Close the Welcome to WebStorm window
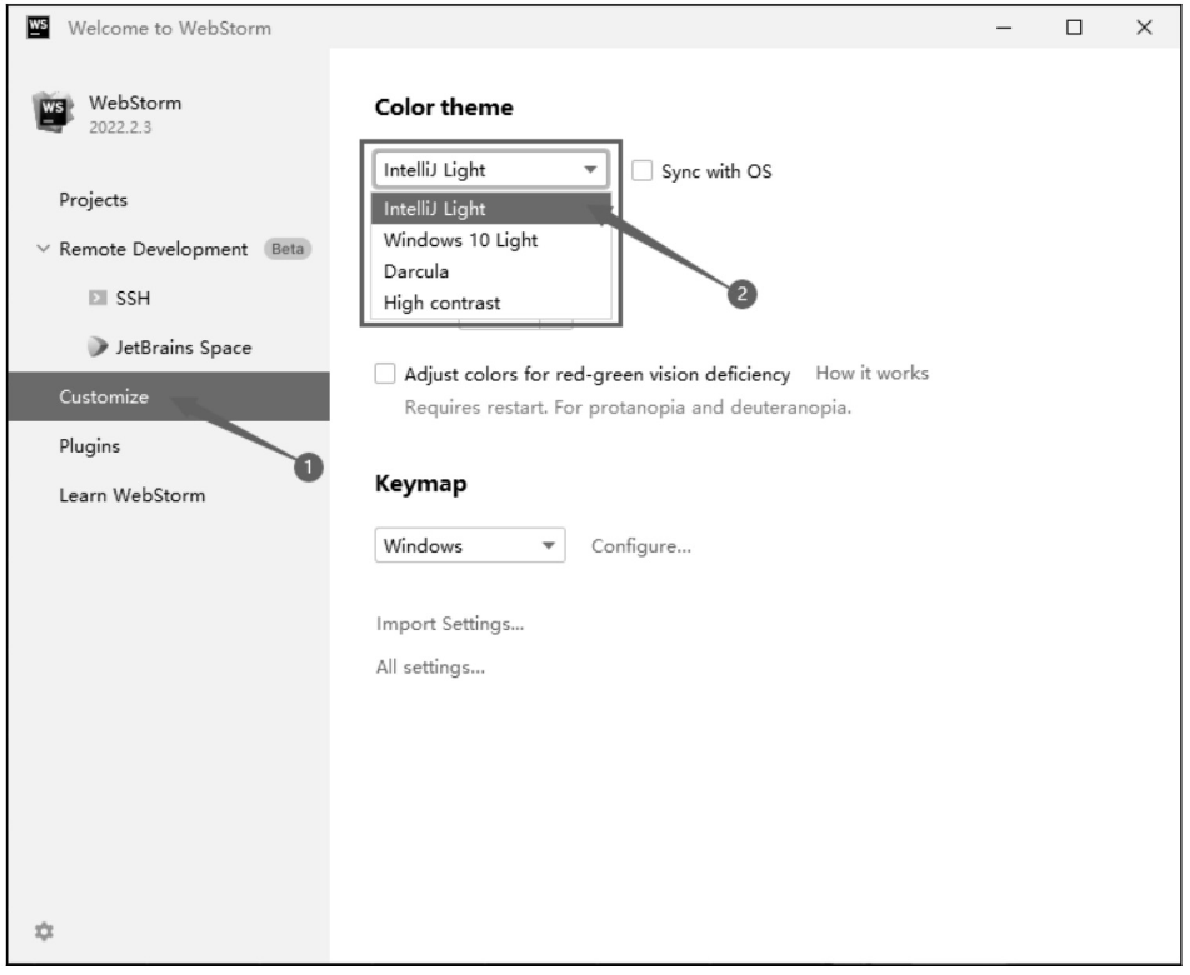This screenshot has width=1190, height=975. [1144, 27]
